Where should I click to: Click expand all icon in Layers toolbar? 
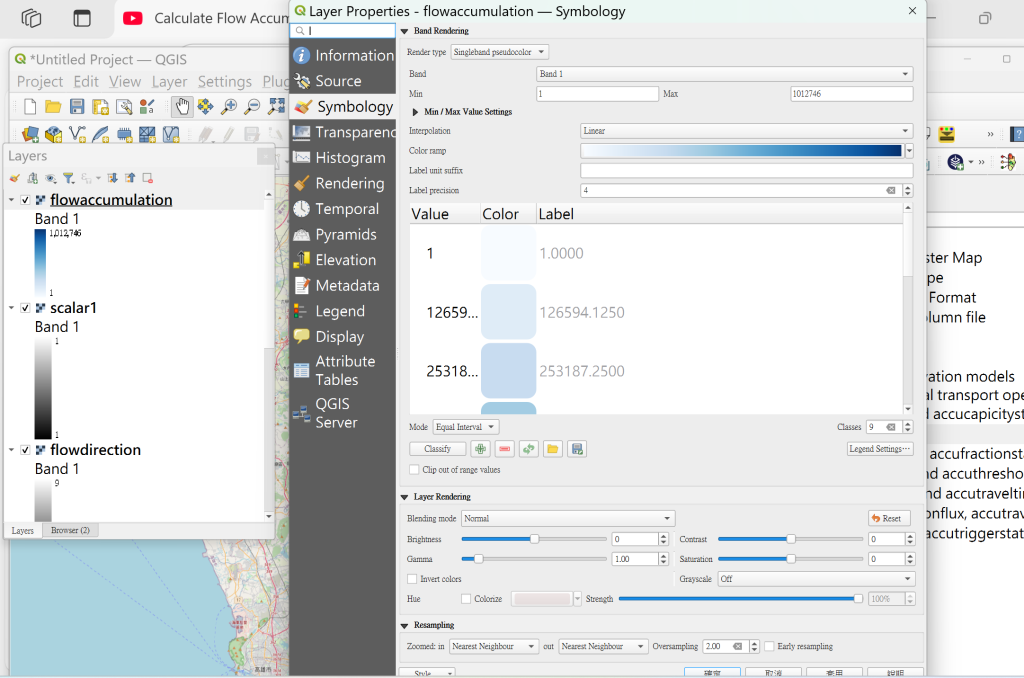tap(112, 178)
